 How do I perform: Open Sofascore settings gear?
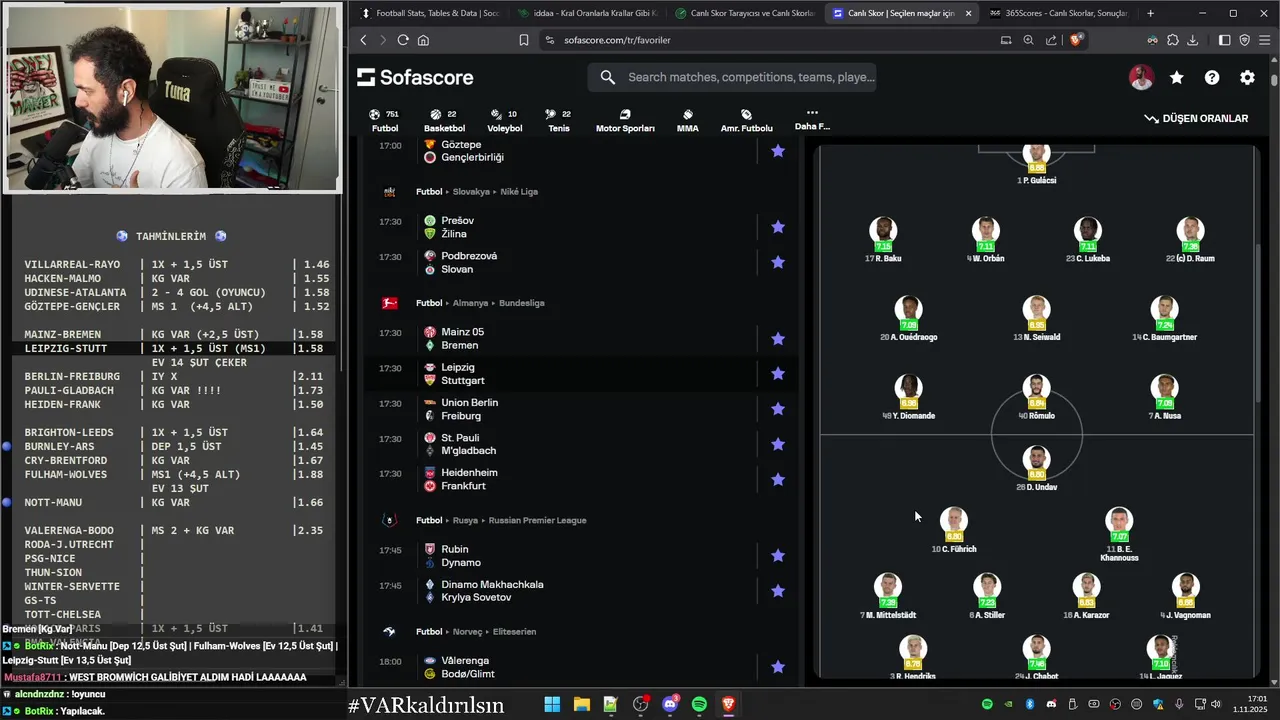[1247, 78]
